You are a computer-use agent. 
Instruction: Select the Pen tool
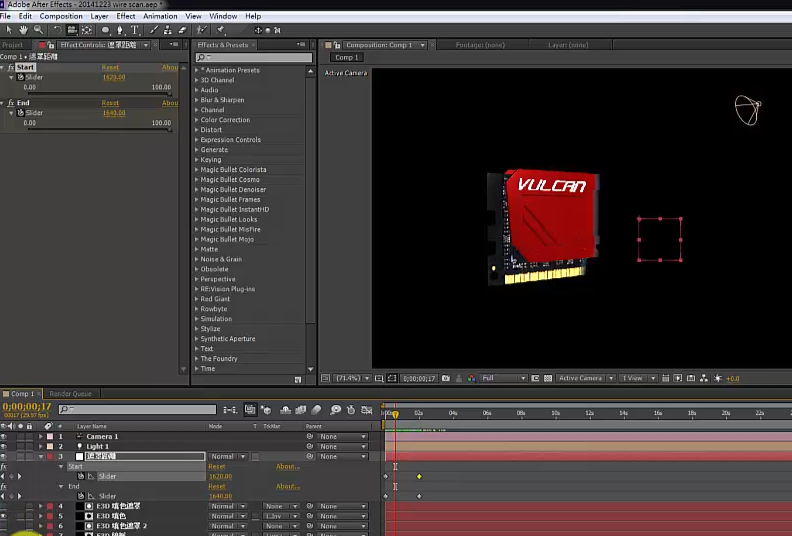tap(120, 30)
